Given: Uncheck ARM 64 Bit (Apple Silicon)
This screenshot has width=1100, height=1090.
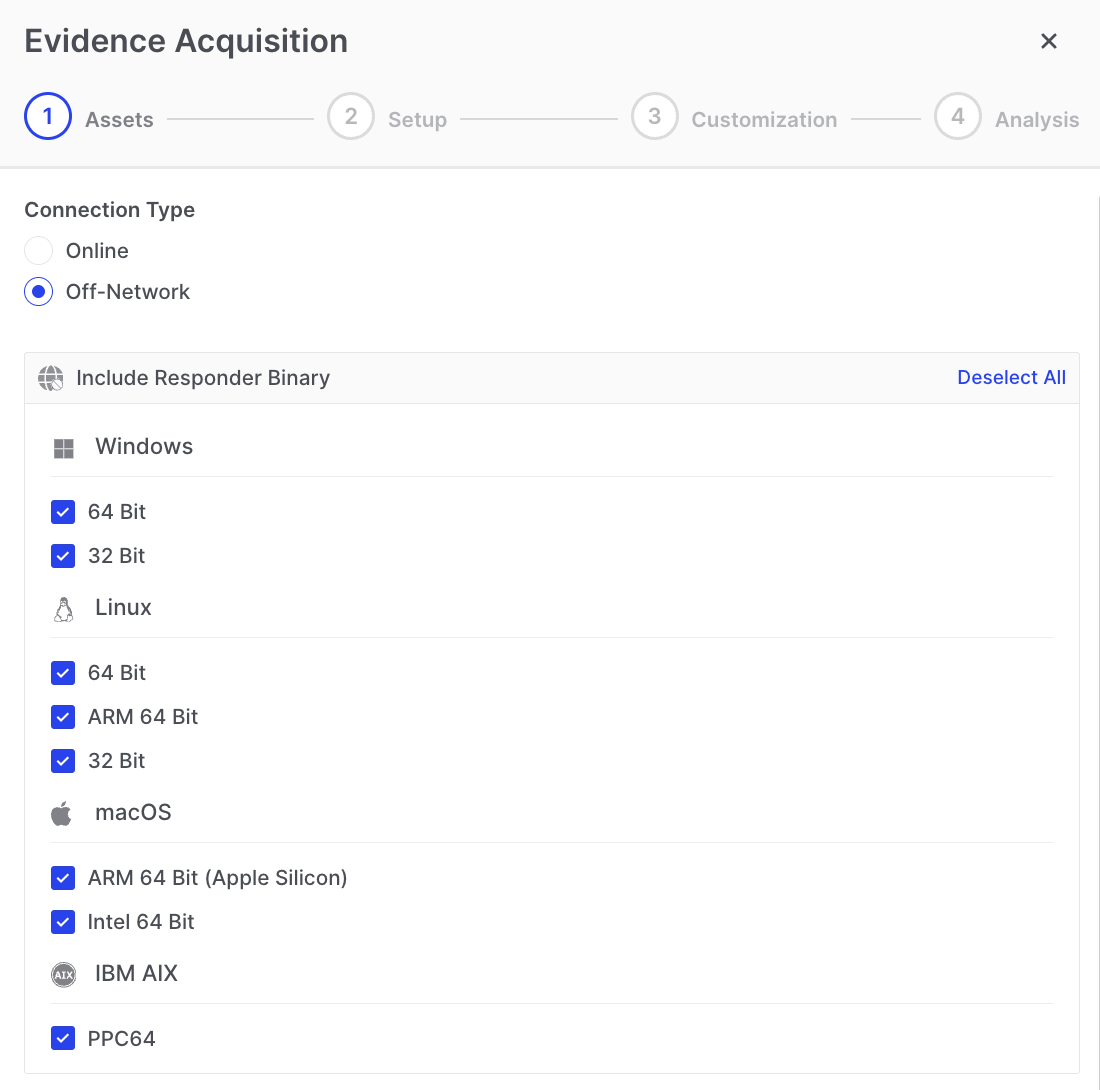Looking at the screenshot, I should click(x=63, y=878).
